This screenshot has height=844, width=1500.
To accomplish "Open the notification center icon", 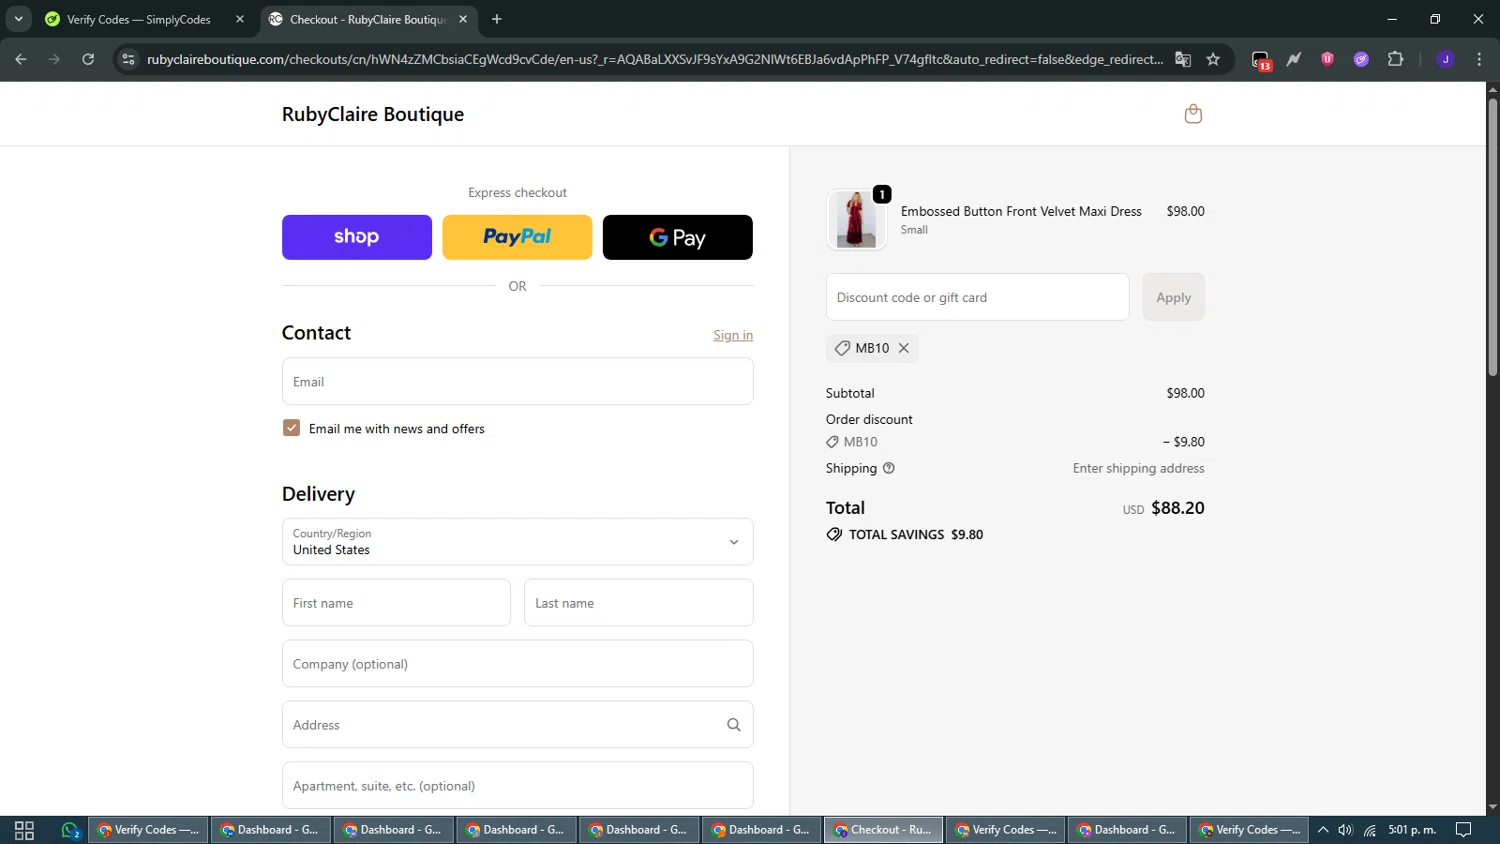I will click(1464, 830).
